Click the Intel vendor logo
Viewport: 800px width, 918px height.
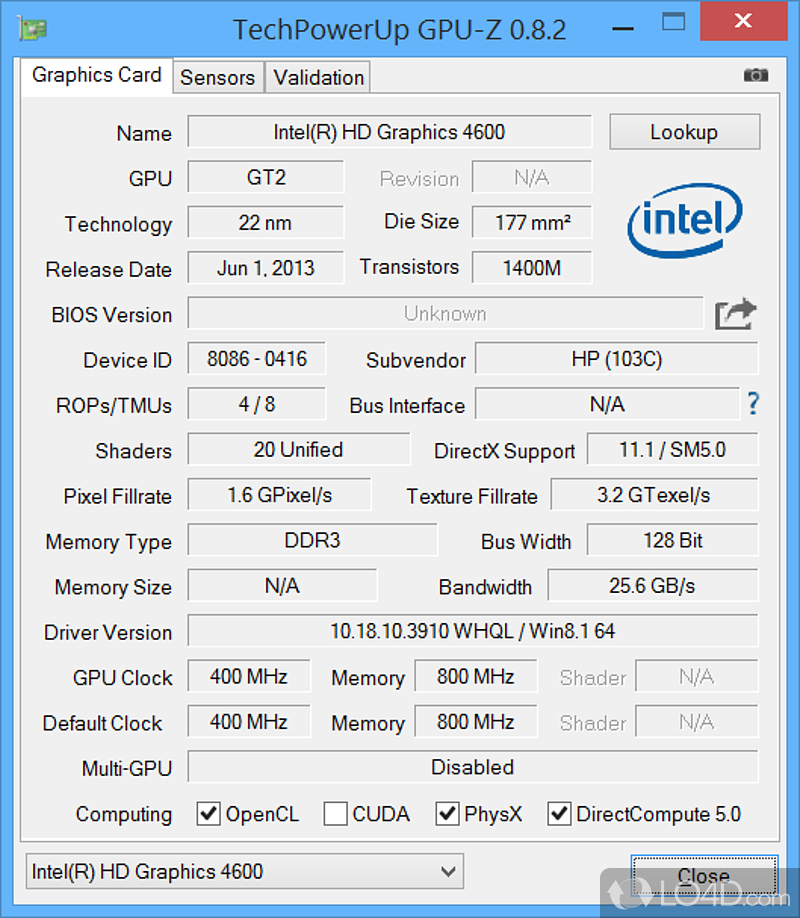(686, 220)
